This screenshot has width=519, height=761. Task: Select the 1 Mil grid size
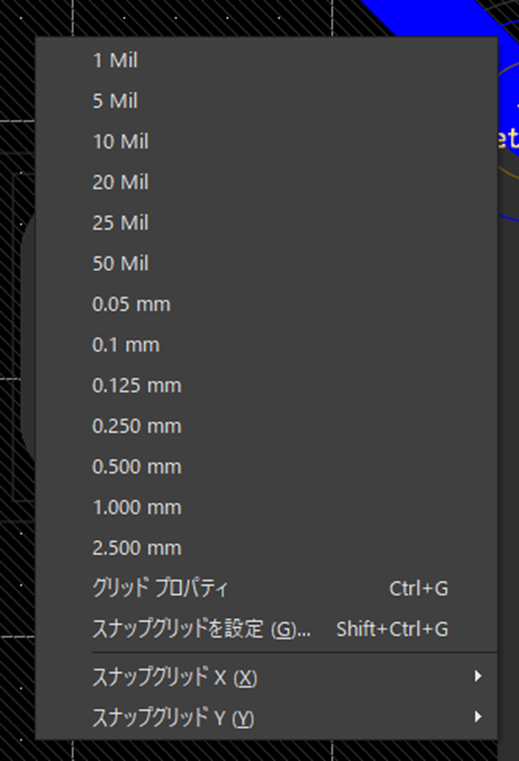(x=266, y=61)
